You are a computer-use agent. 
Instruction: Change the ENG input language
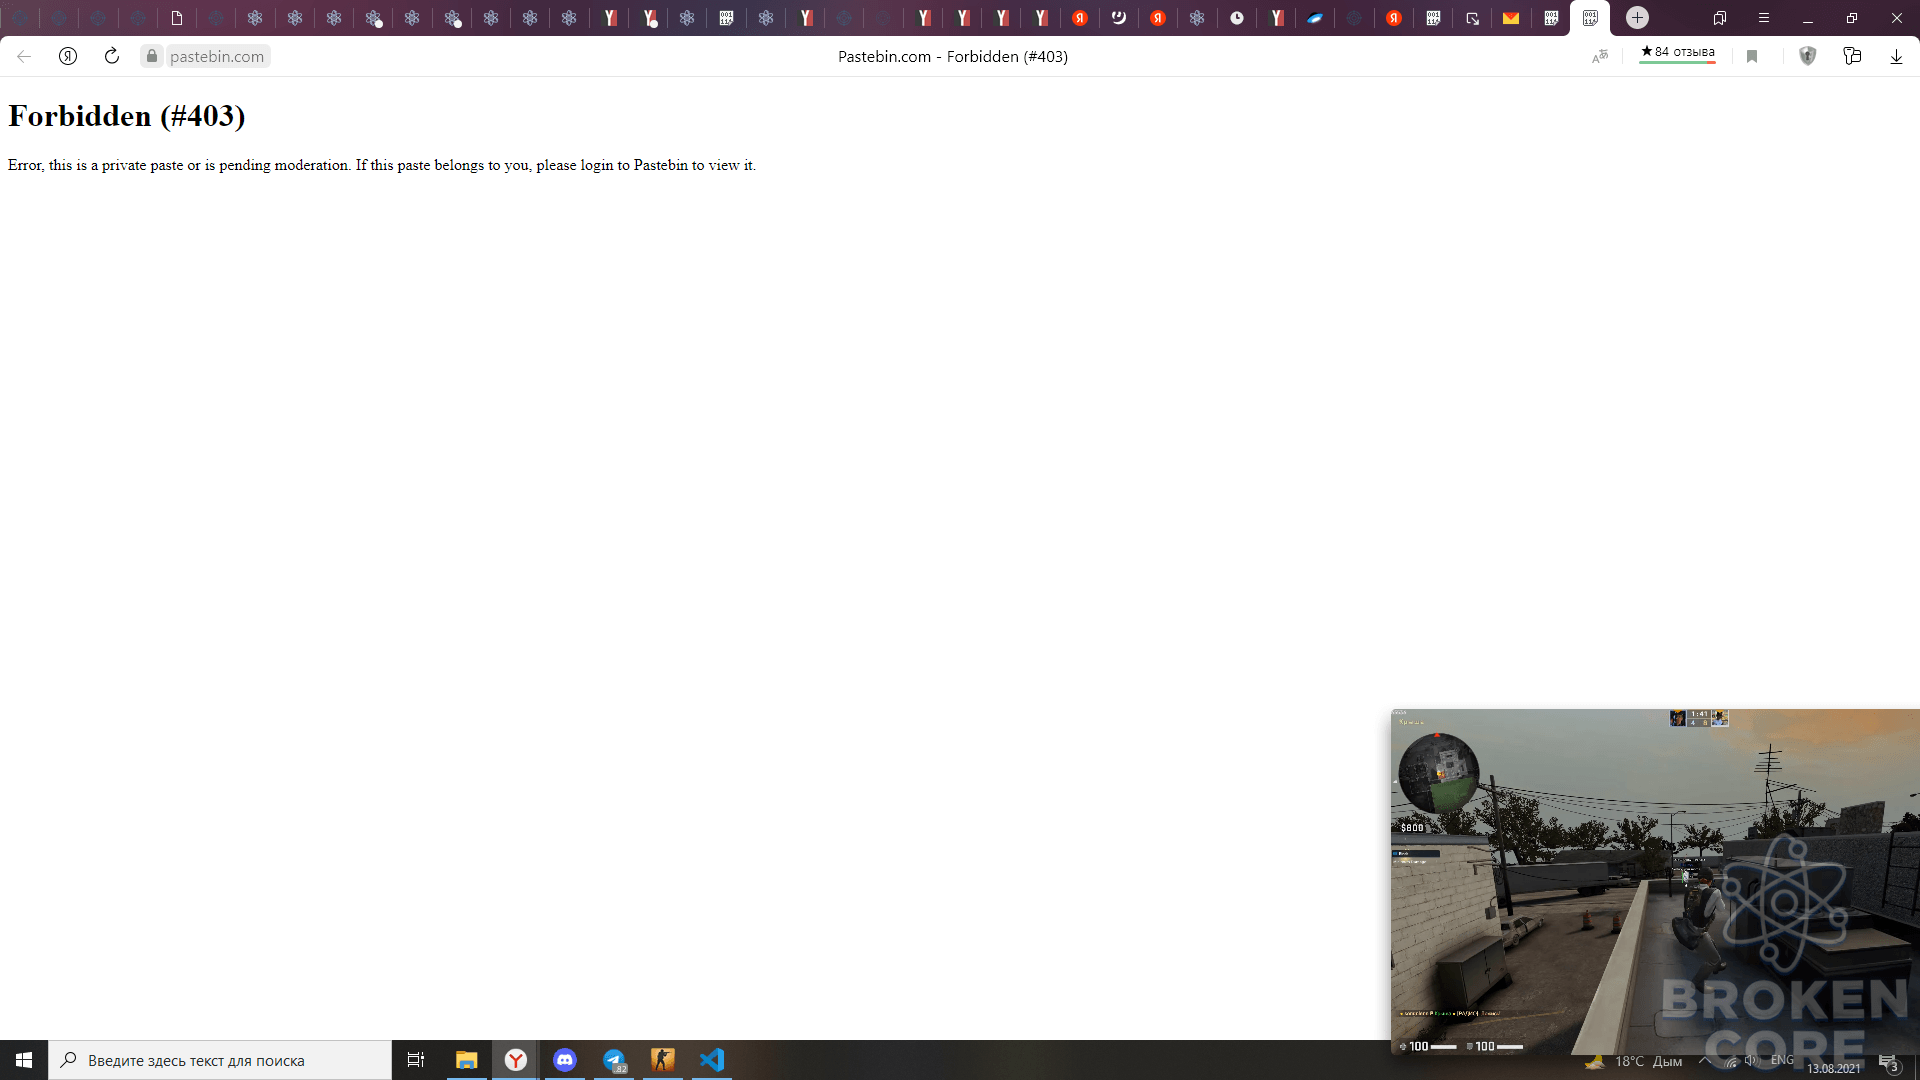(1782, 1060)
